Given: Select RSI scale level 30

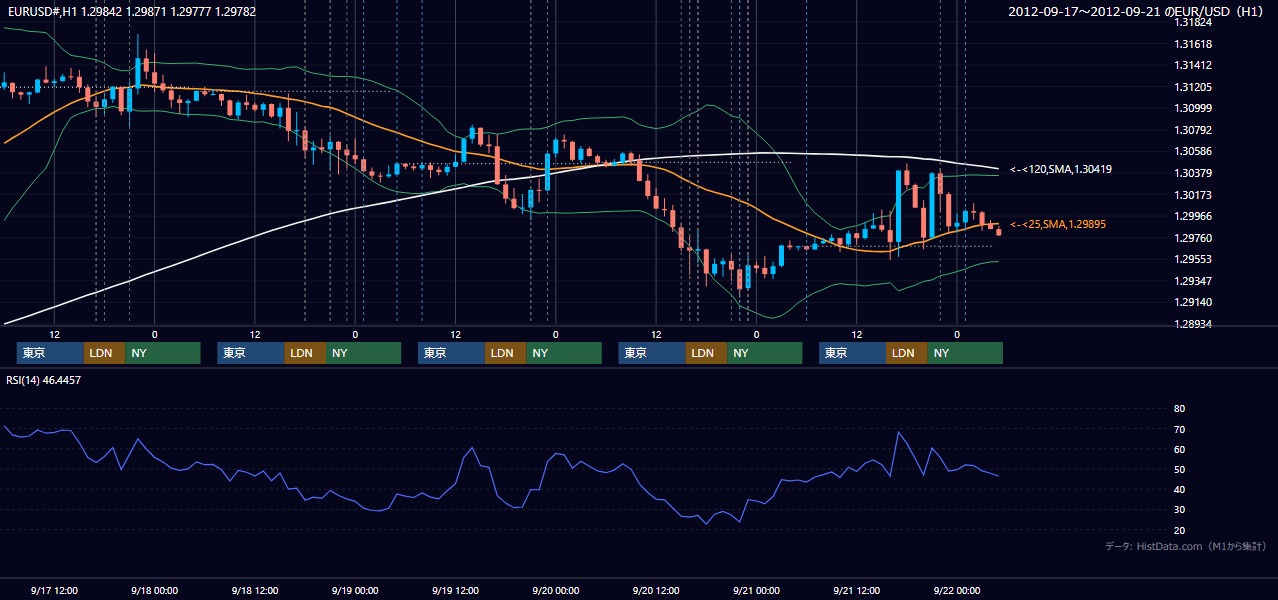Looking at the screenshot, I should (1179, 510).
